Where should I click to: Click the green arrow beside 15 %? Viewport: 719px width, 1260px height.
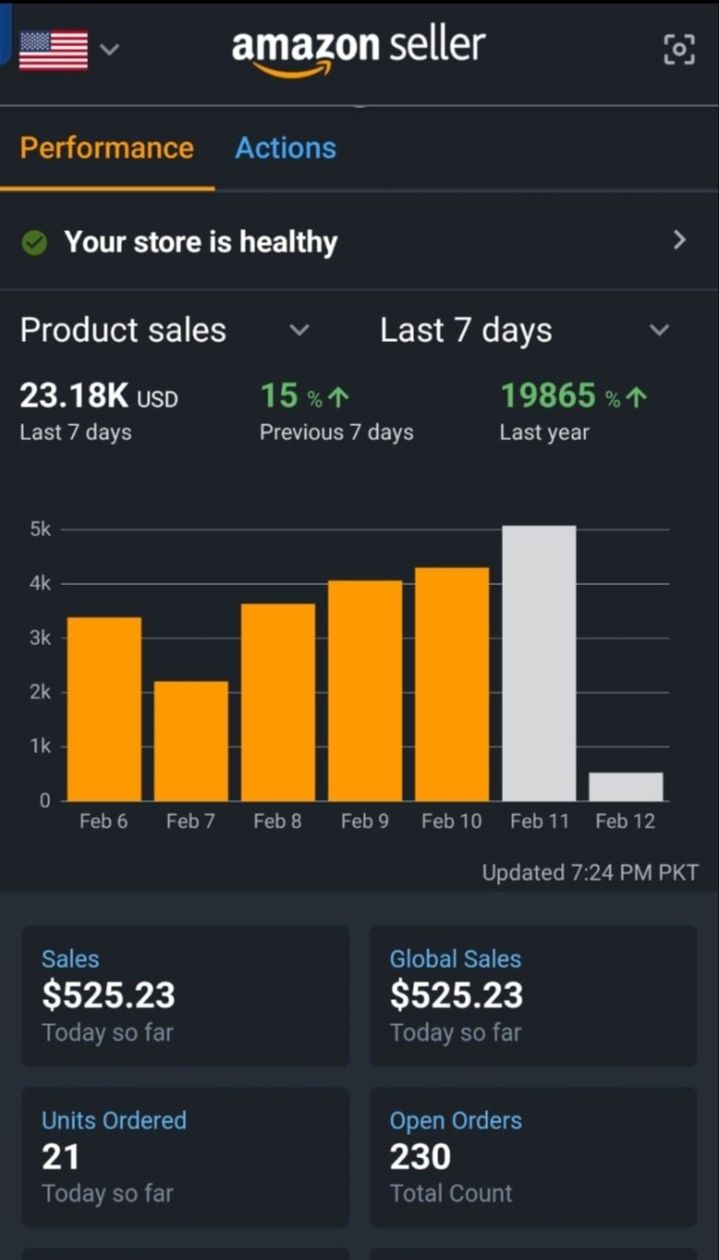[x=339, y=398]
